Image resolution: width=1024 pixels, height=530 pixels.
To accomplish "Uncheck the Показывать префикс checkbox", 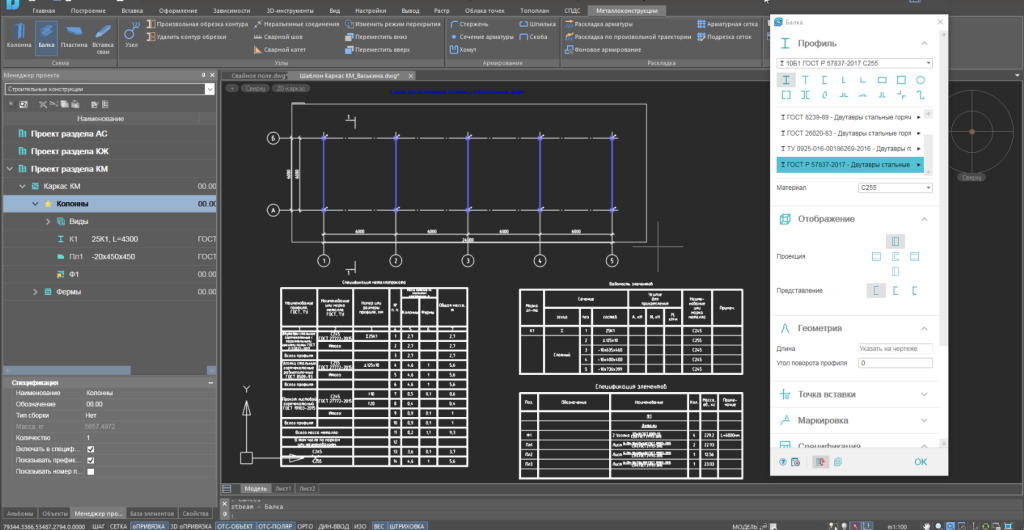I will tap(91, 460).
